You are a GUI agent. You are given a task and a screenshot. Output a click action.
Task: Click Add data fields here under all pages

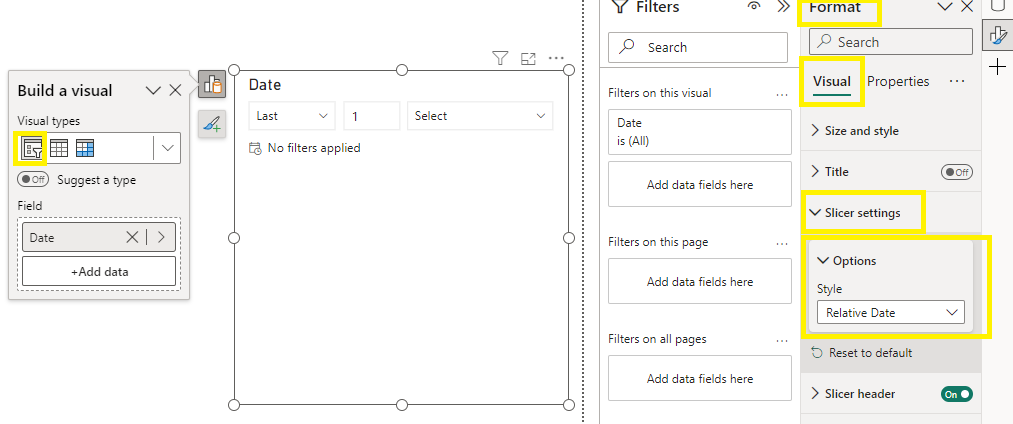pyautogui.click(x=700, y=378)
